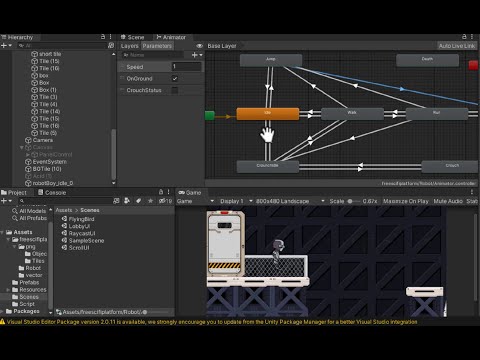Select the Walk state node
Screen dimensions: 480x360
pos(352,114)
